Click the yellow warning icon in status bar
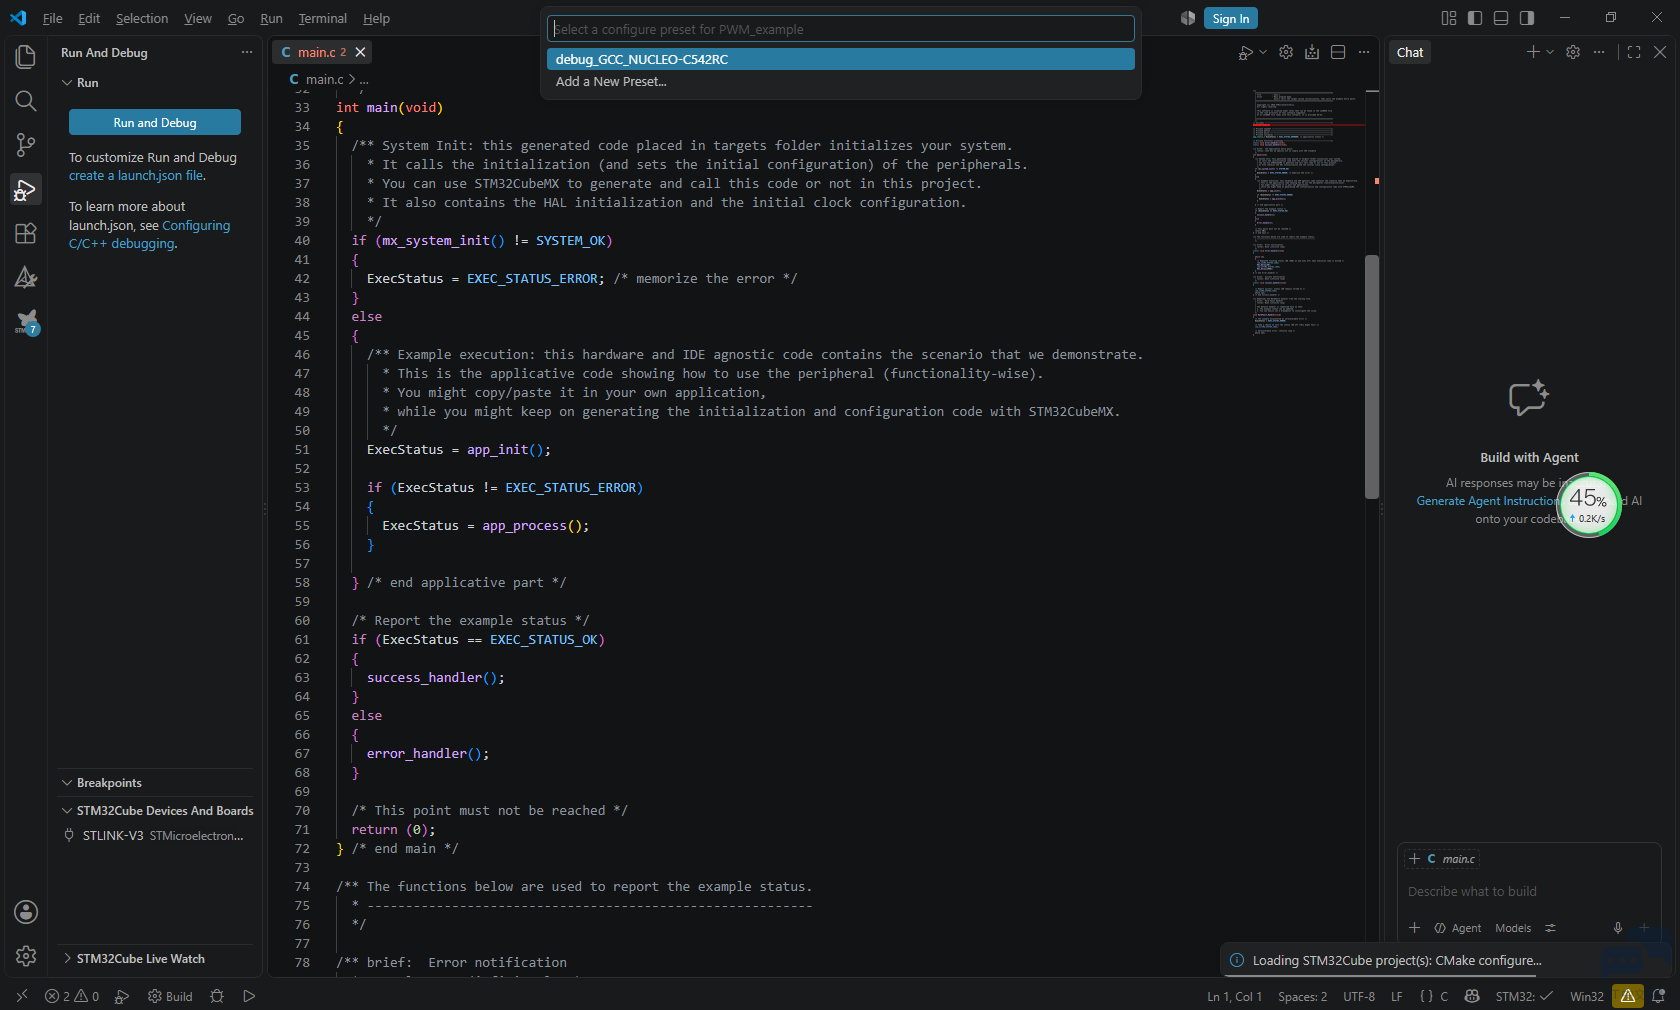 (1628, 996)
